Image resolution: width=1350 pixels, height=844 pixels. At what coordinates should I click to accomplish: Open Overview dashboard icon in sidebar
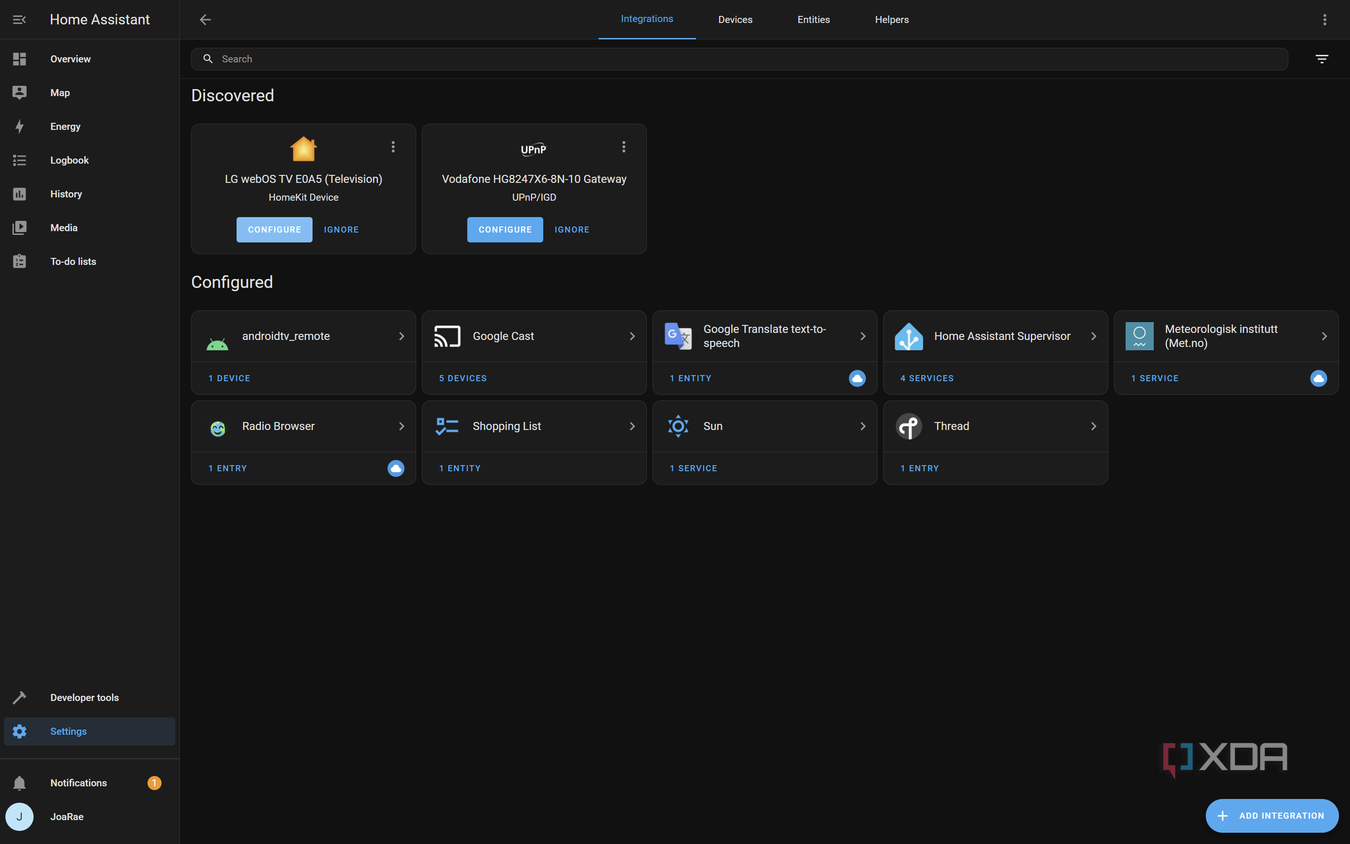coord(19,59)
